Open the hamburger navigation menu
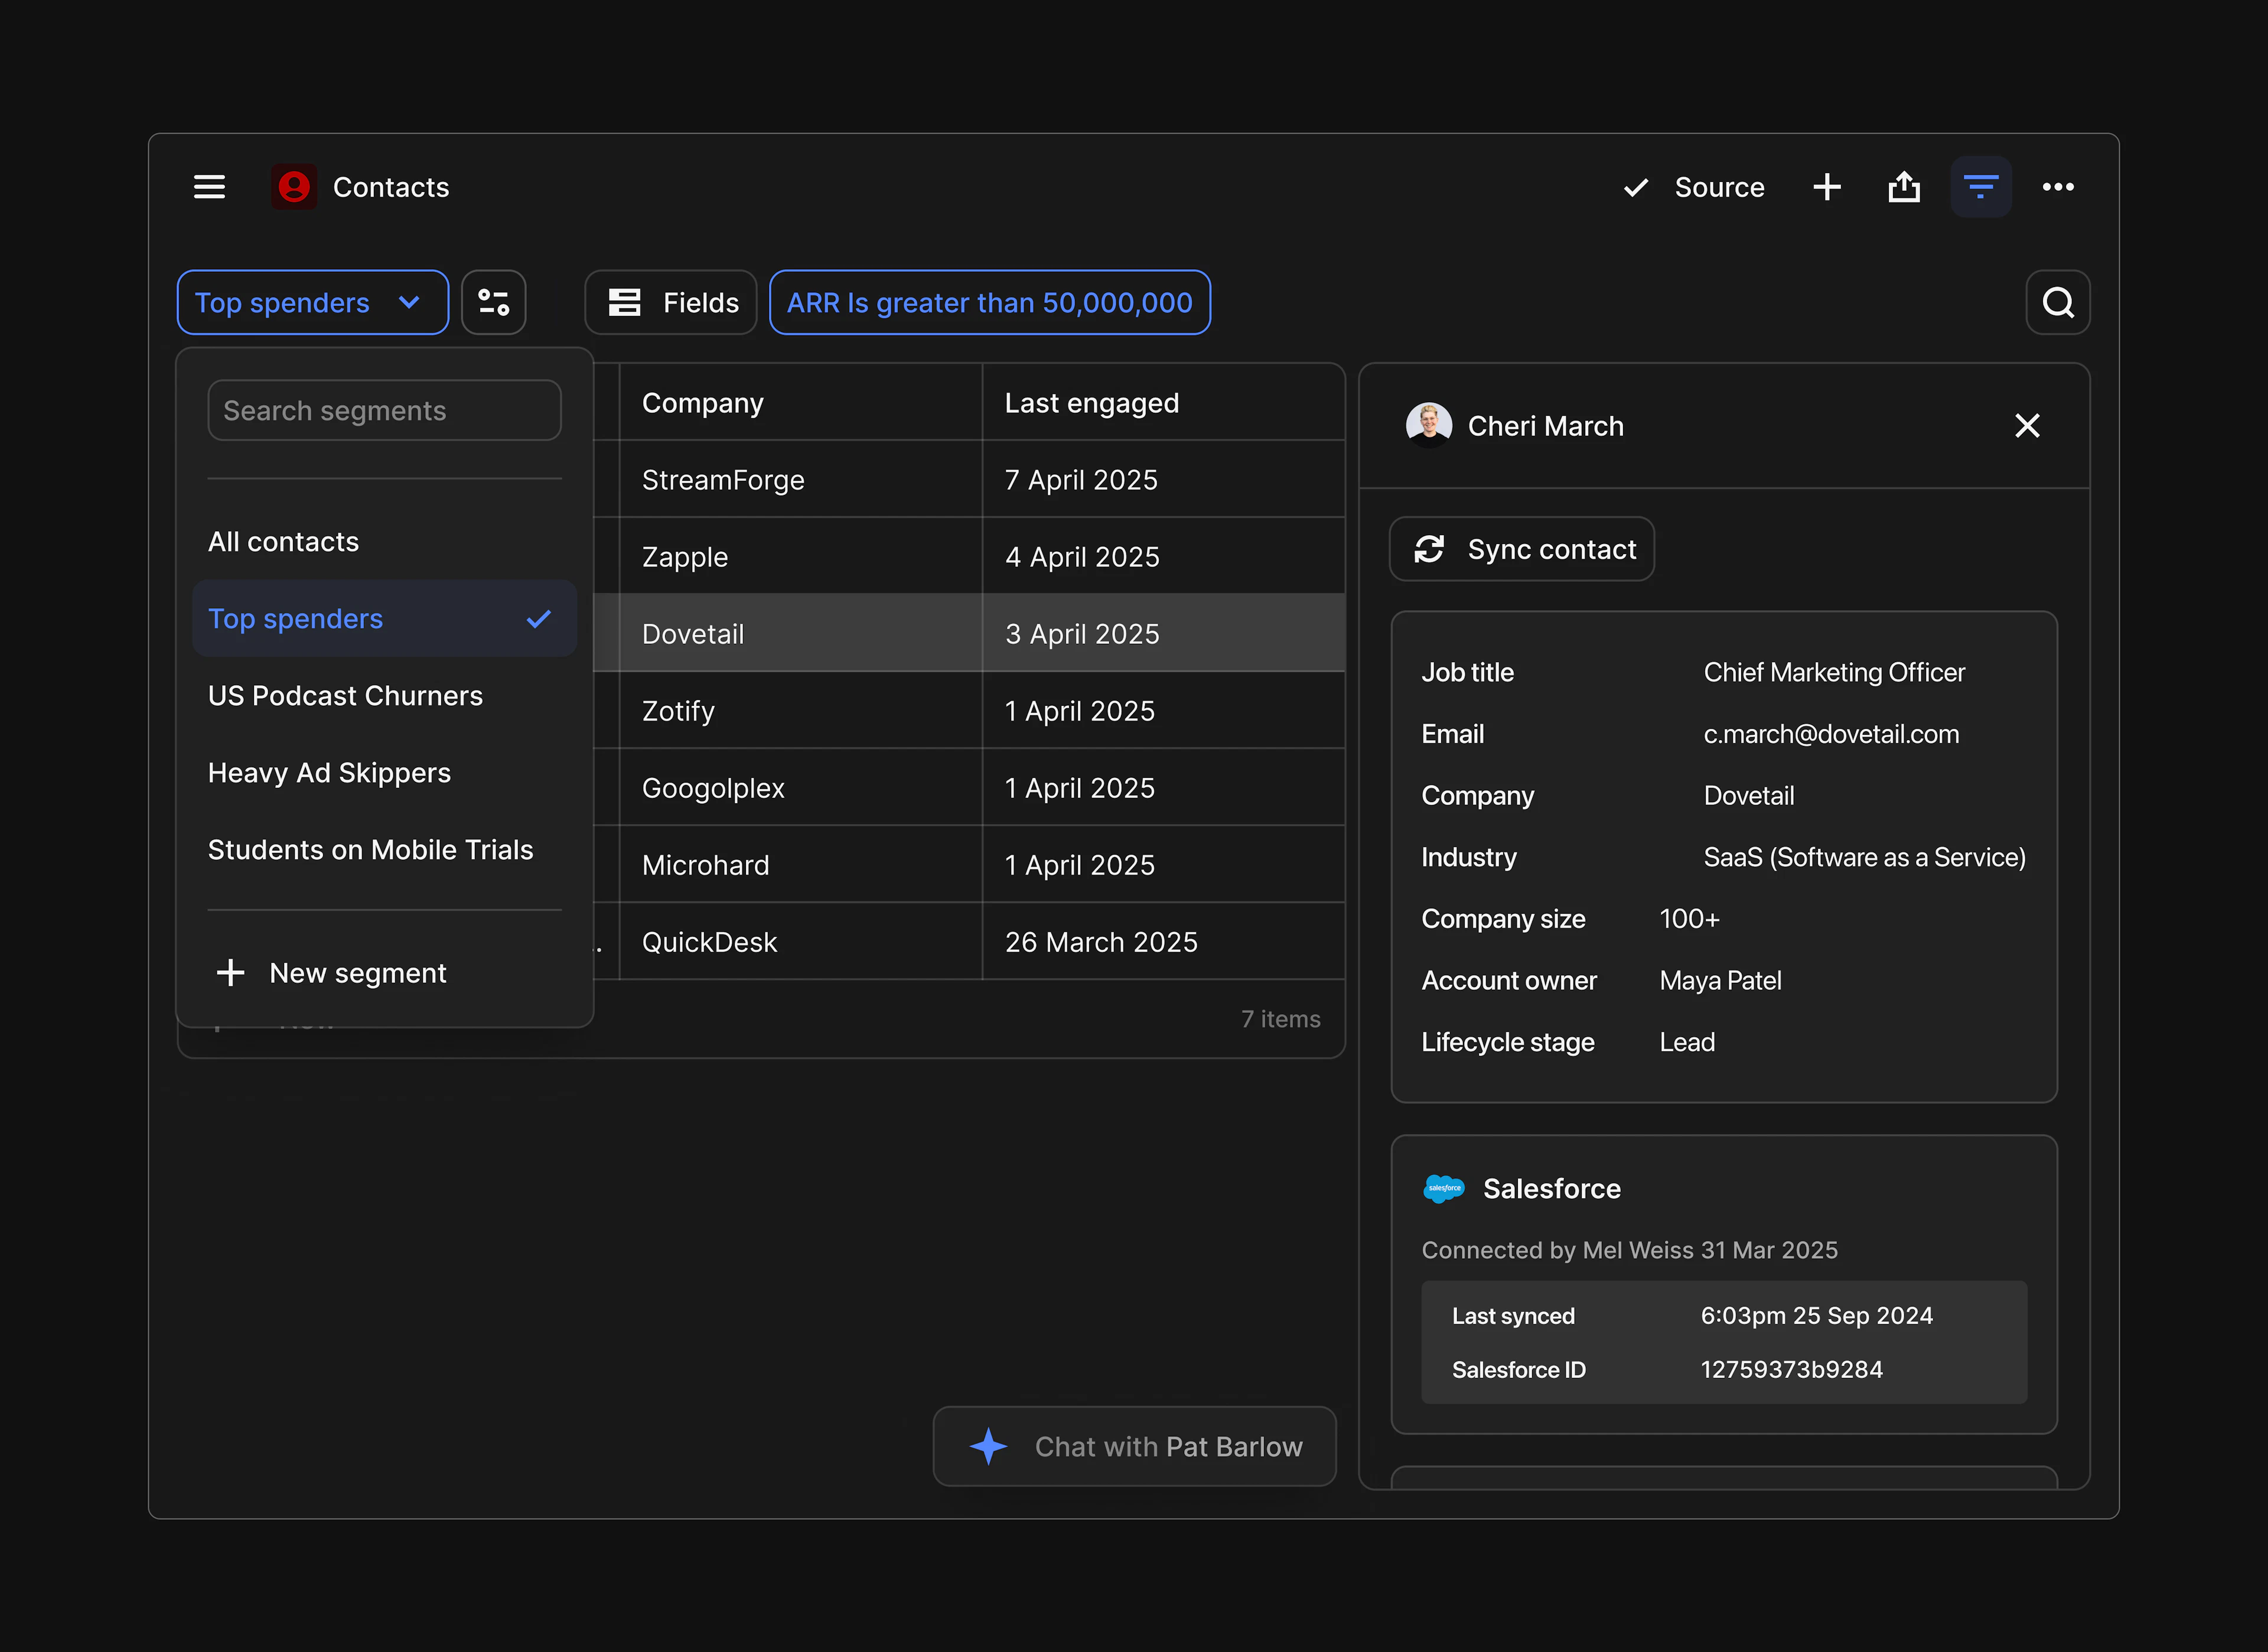This screenshot has width=2268, height=1652. click(x=209, y=186)
